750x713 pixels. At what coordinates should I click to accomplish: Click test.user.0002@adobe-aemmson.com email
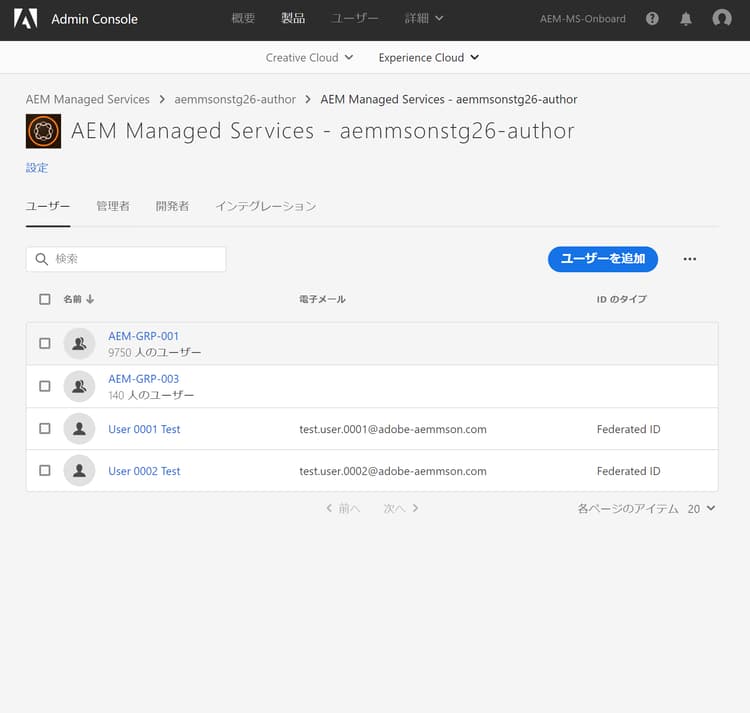pyautogui.click(x=393, y=471)
